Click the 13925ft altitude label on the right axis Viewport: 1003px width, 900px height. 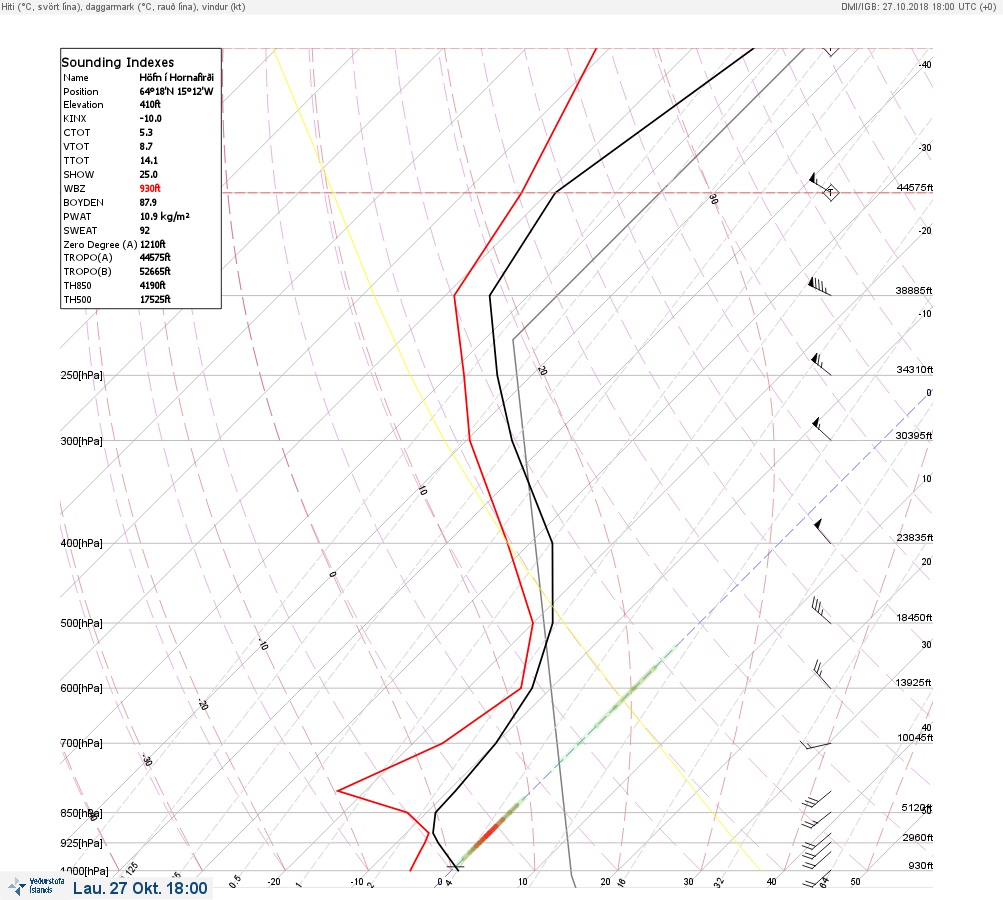[913, 683]
